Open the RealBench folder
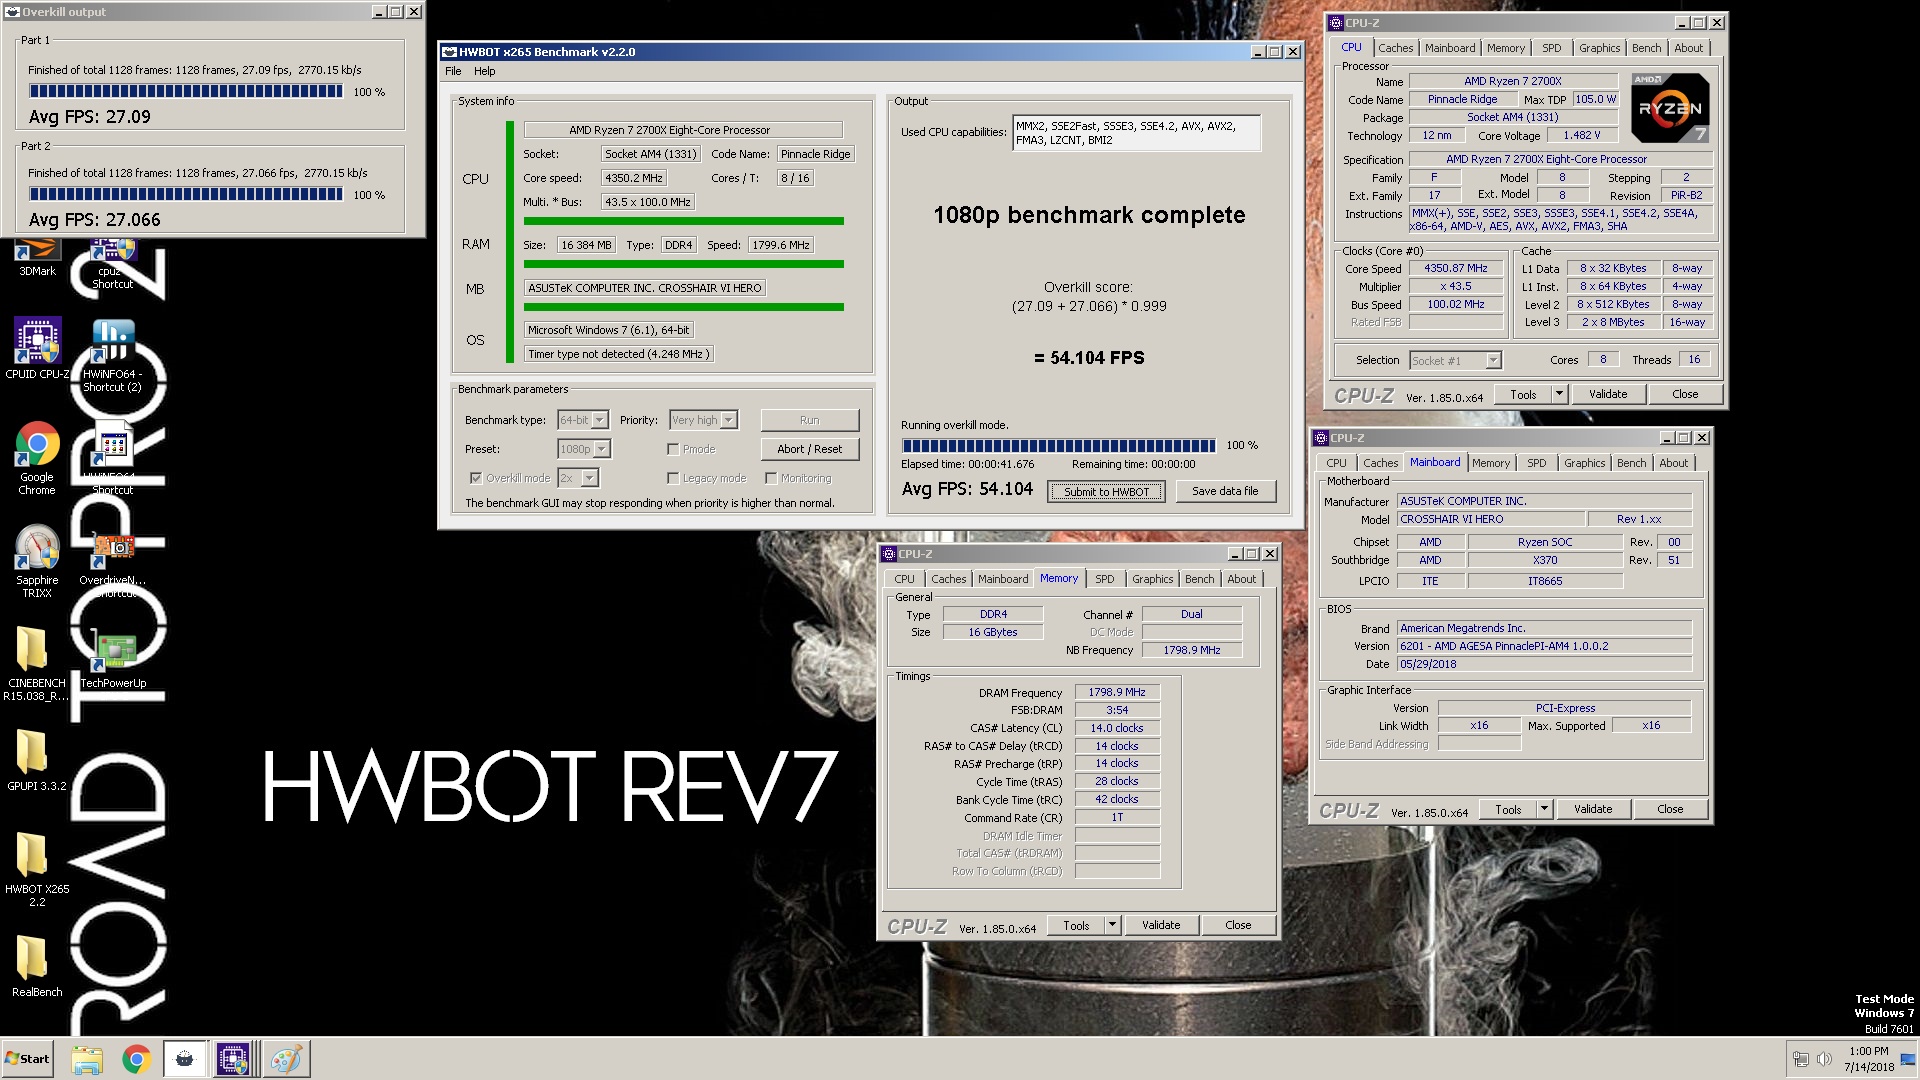Image resolution: width=1920 pixels, height=1080 pixels. click(37, 966)
